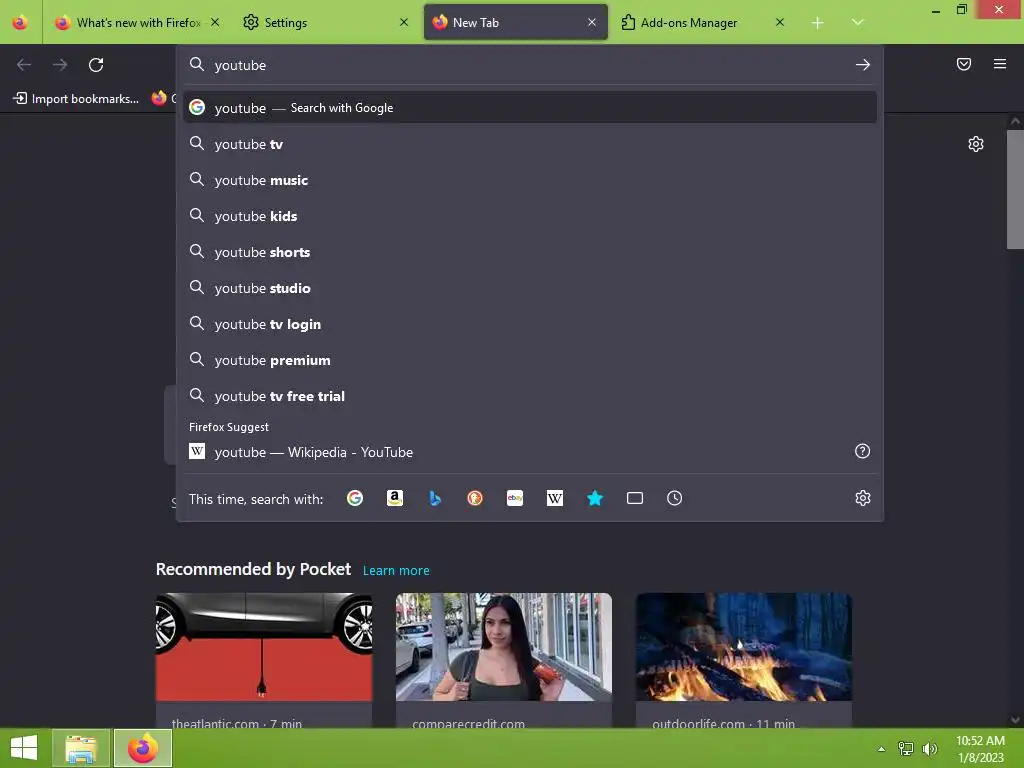Image resolution: width=1024 pixels, height=768 pixels.
Task: Open network icon in system tray
Action: pos(906,749)
